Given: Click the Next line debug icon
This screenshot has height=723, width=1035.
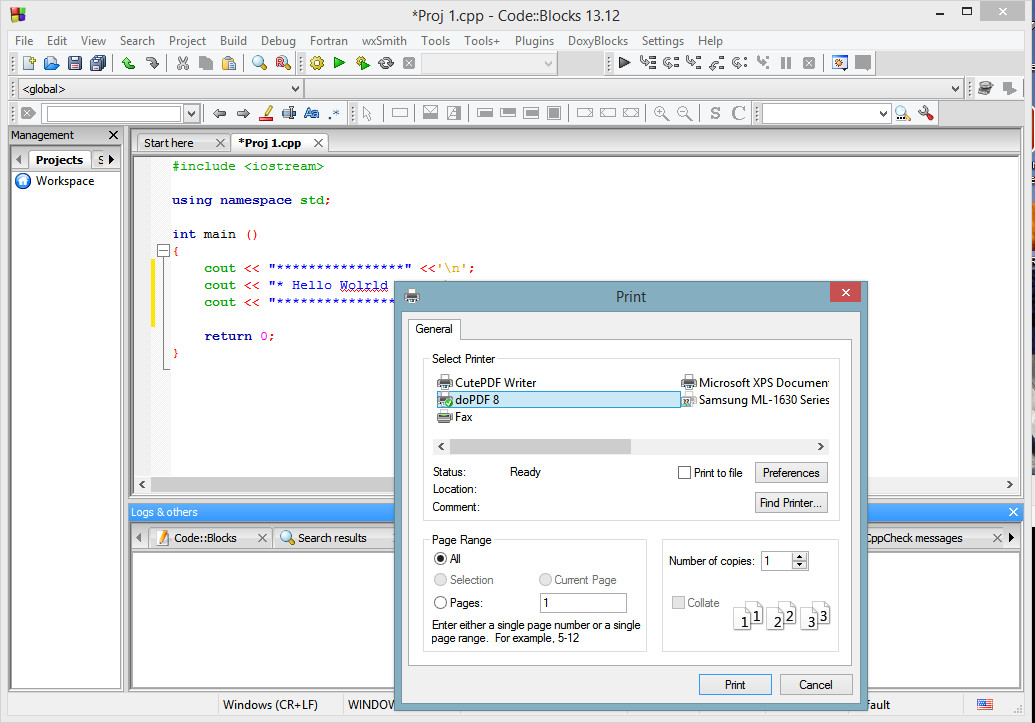Looking at the screenshot, I should click(671, 63).
